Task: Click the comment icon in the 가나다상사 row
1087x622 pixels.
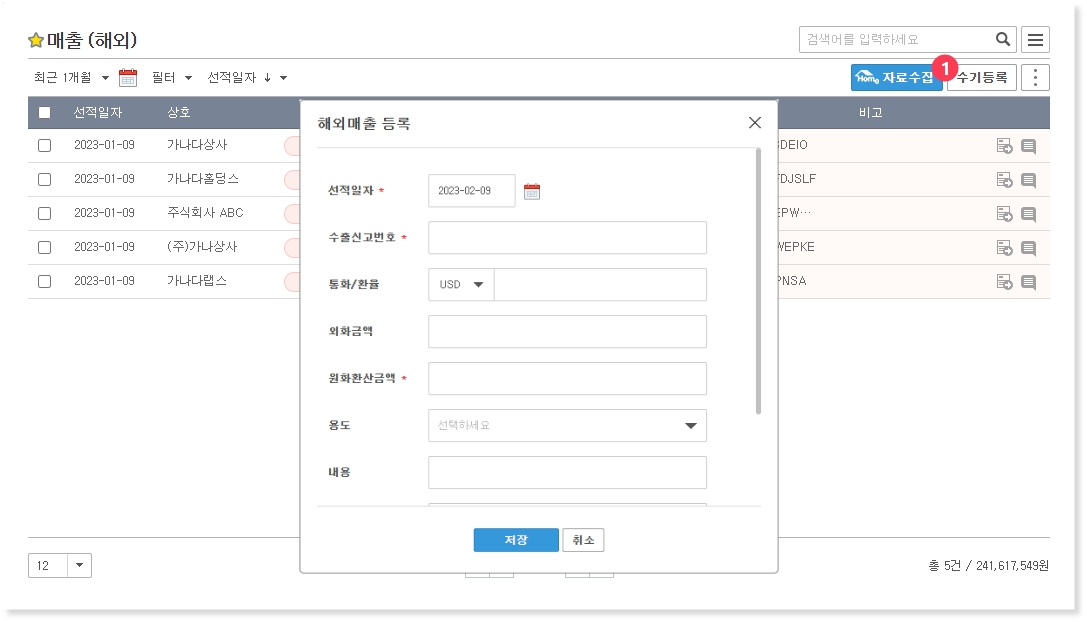Action: click(x=1028, y=146)
